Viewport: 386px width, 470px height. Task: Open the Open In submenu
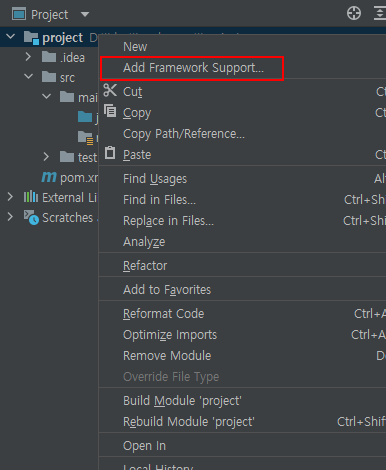(243, 446)
